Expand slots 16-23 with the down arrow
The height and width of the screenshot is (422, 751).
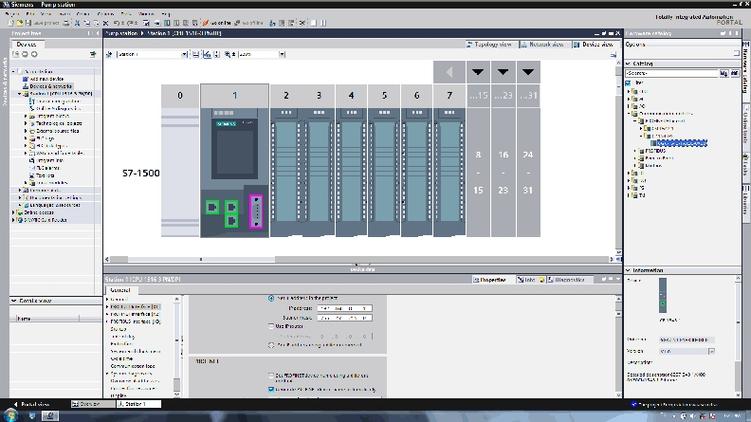[x=502, y=72]
